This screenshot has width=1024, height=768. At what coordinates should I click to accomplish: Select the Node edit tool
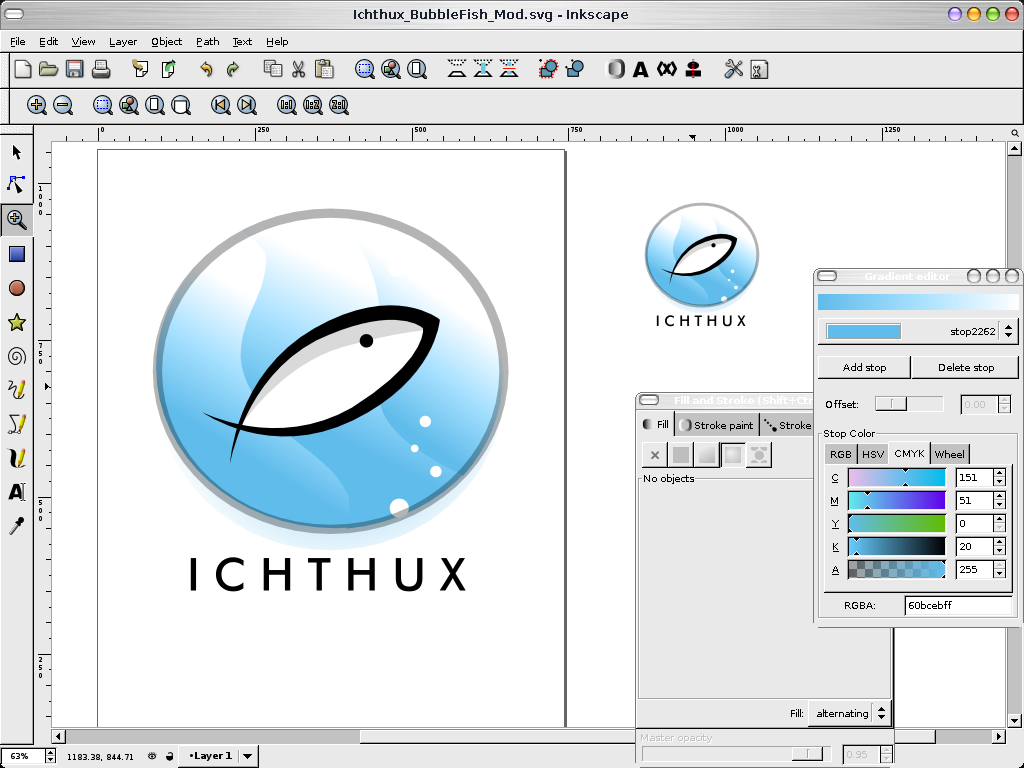(x=16, y=185)
